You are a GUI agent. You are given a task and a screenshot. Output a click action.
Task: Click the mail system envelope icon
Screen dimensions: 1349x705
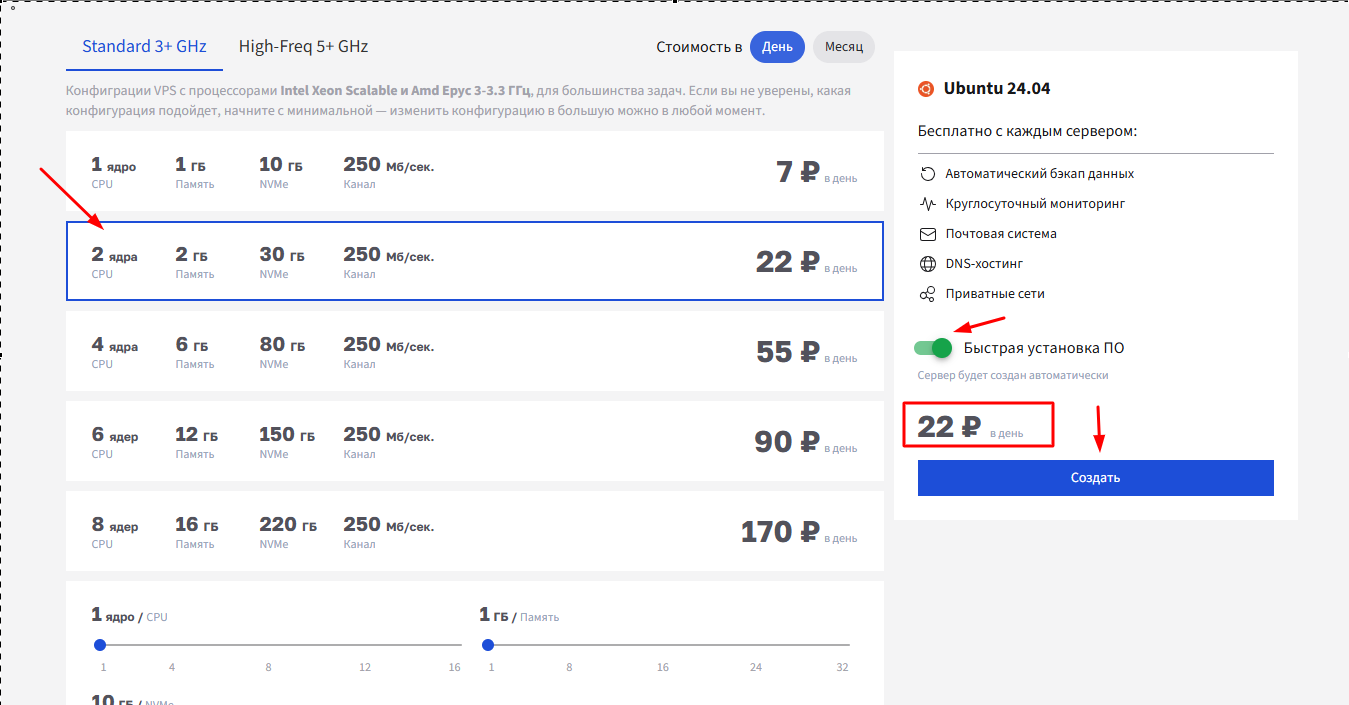click(927, 234)
